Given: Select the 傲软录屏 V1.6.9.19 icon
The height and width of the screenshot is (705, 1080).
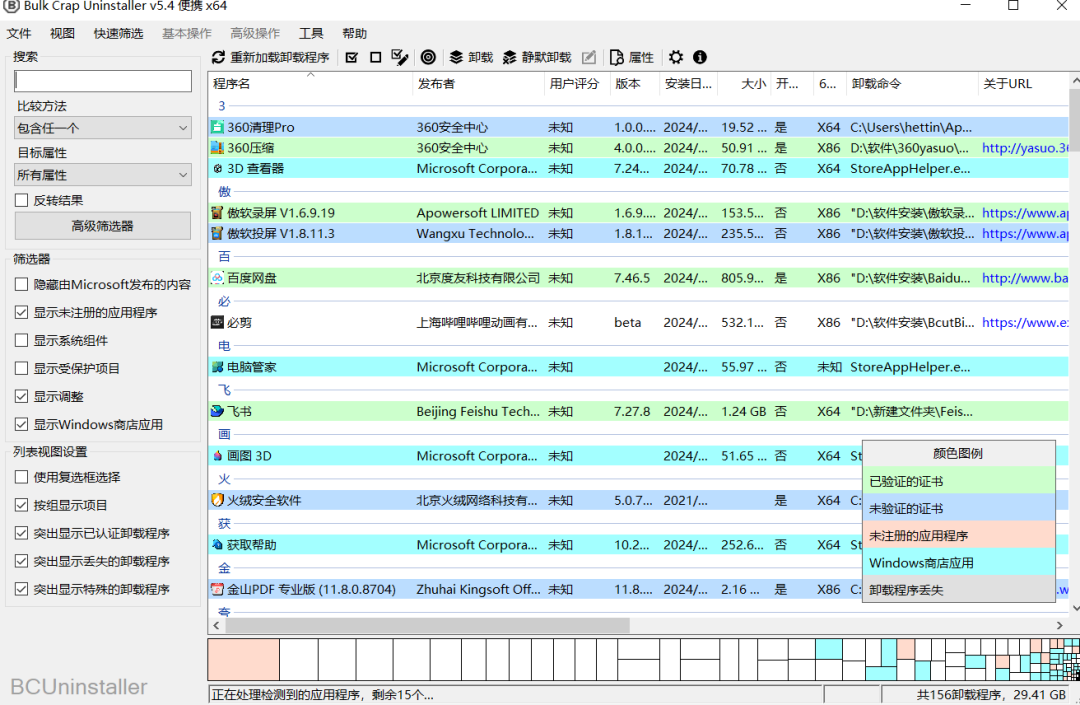Looking at the screenshot, I should (218, 213).
